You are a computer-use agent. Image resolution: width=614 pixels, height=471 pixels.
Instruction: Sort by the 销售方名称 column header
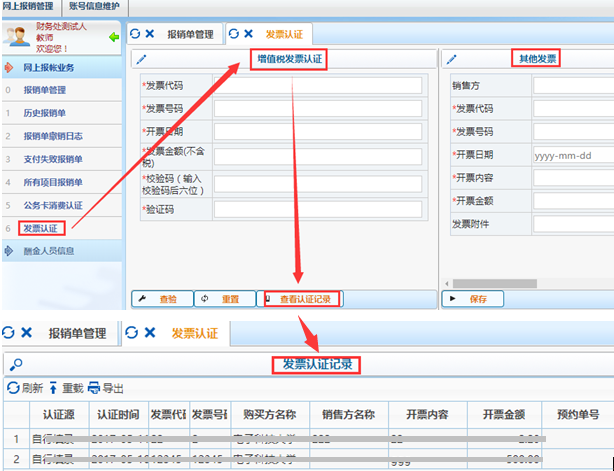tap(349, 414)
